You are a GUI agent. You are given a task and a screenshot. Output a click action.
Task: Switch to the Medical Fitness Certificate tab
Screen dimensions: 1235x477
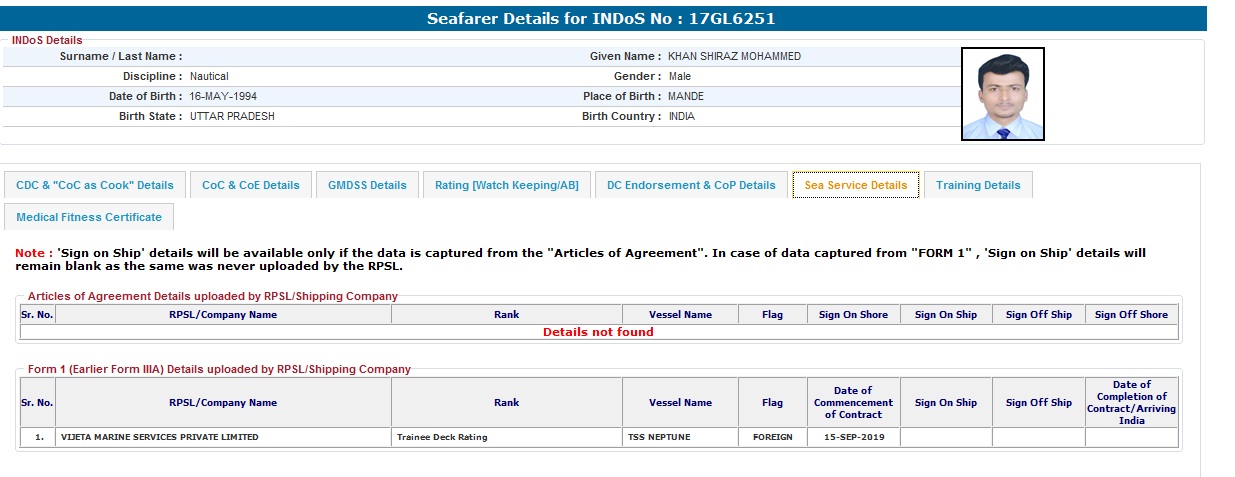click(x=89, y=217)
